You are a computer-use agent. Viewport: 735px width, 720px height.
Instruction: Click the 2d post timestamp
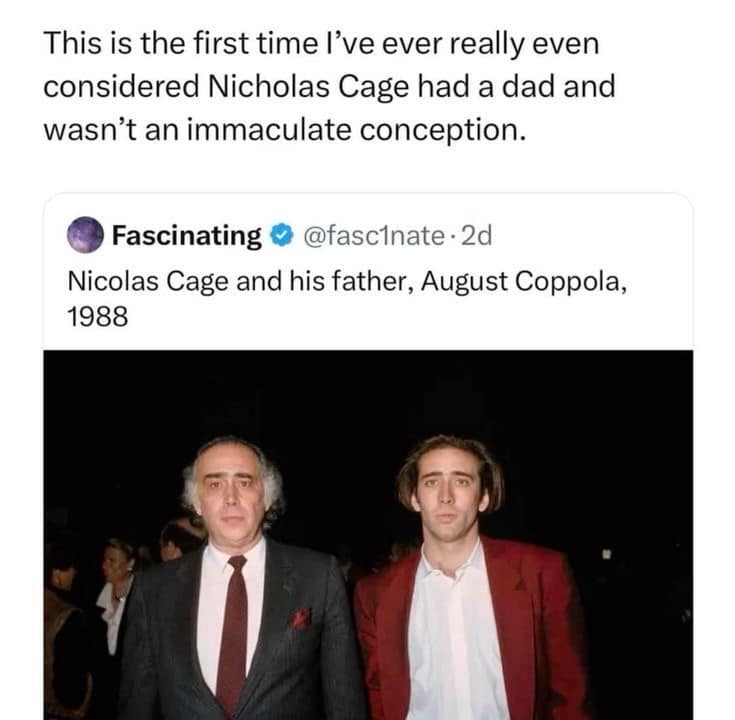pyautogui.click(x=480, y=236)
